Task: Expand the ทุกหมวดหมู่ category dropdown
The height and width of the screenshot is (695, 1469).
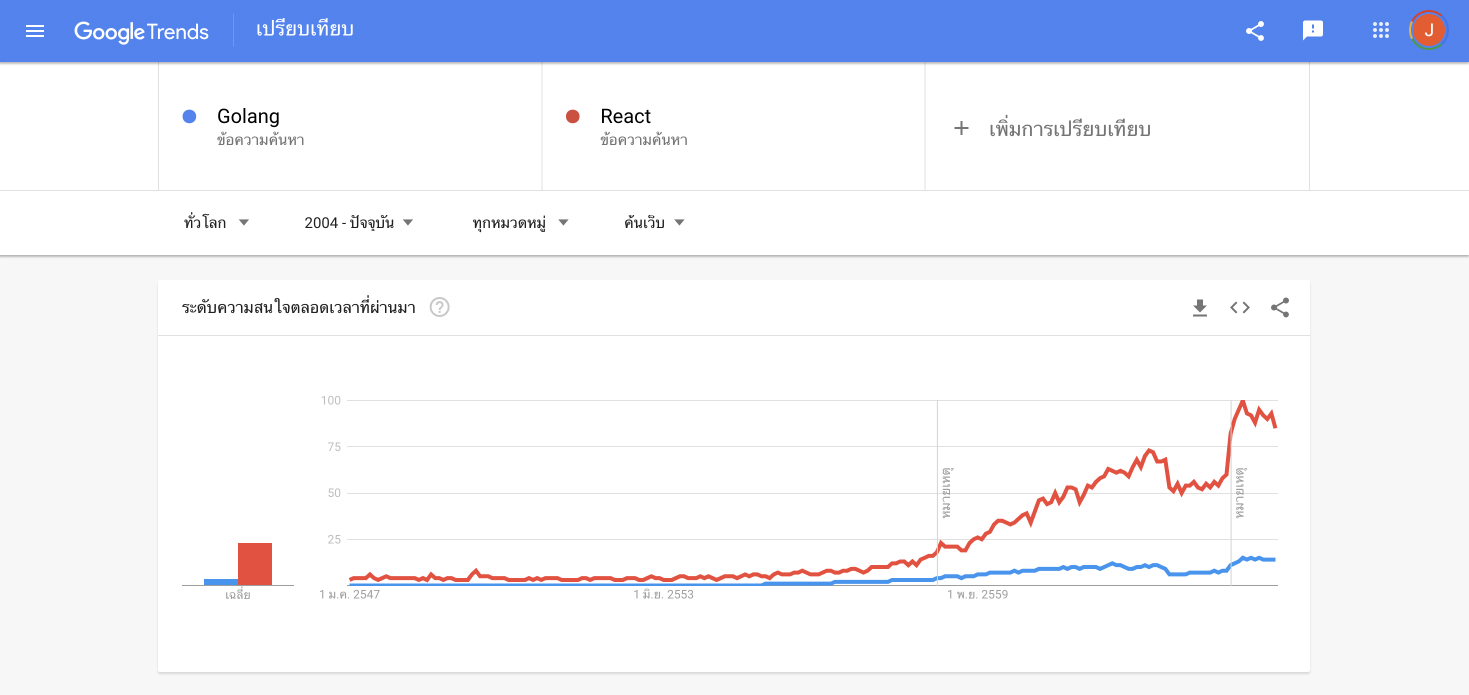Action: click(520, 223)
